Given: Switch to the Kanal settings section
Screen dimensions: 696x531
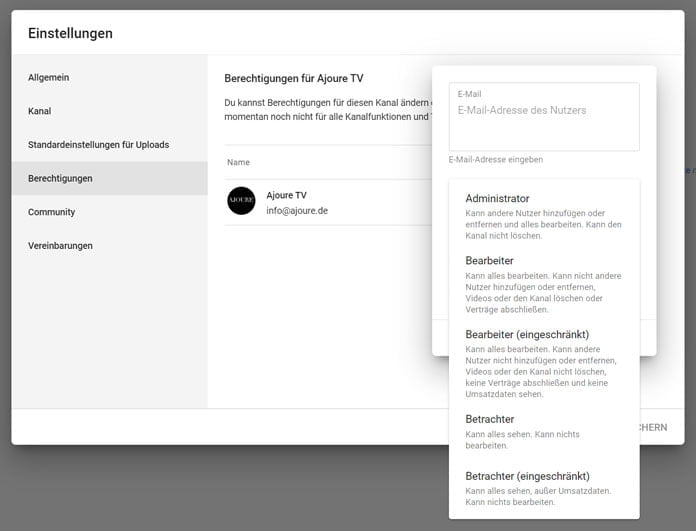Looking at the screenshot, I should (40, 111).
